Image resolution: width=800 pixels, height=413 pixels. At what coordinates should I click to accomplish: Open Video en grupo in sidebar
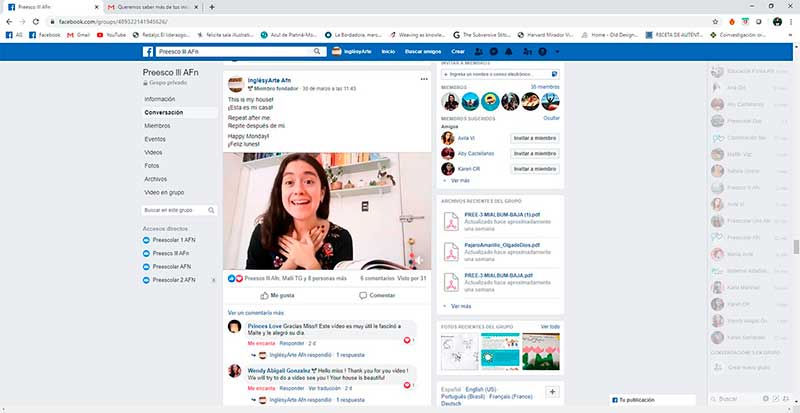click(164, 192)
